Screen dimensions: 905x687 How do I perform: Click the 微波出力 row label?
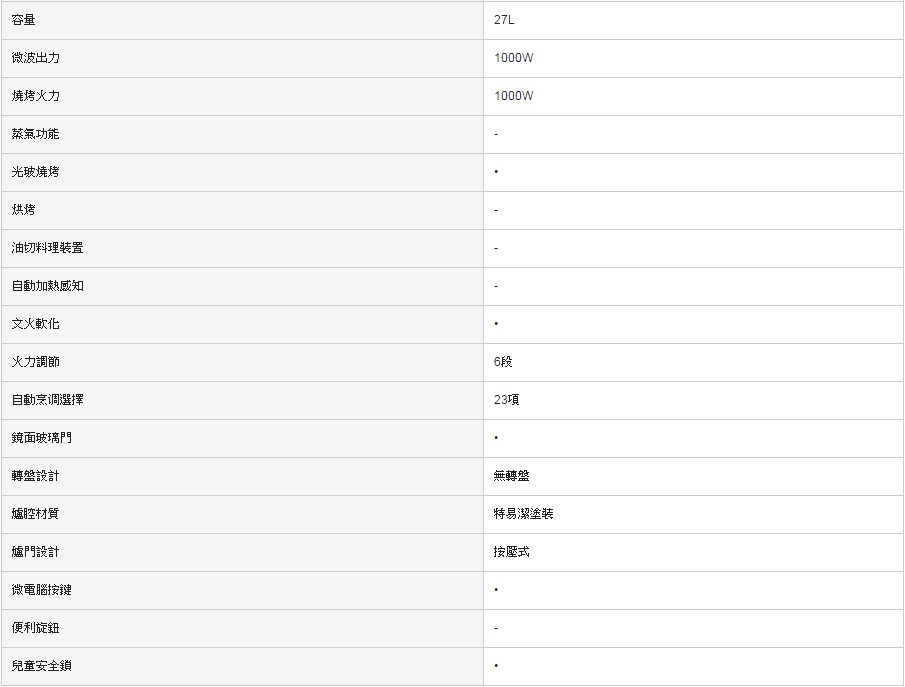36,58
